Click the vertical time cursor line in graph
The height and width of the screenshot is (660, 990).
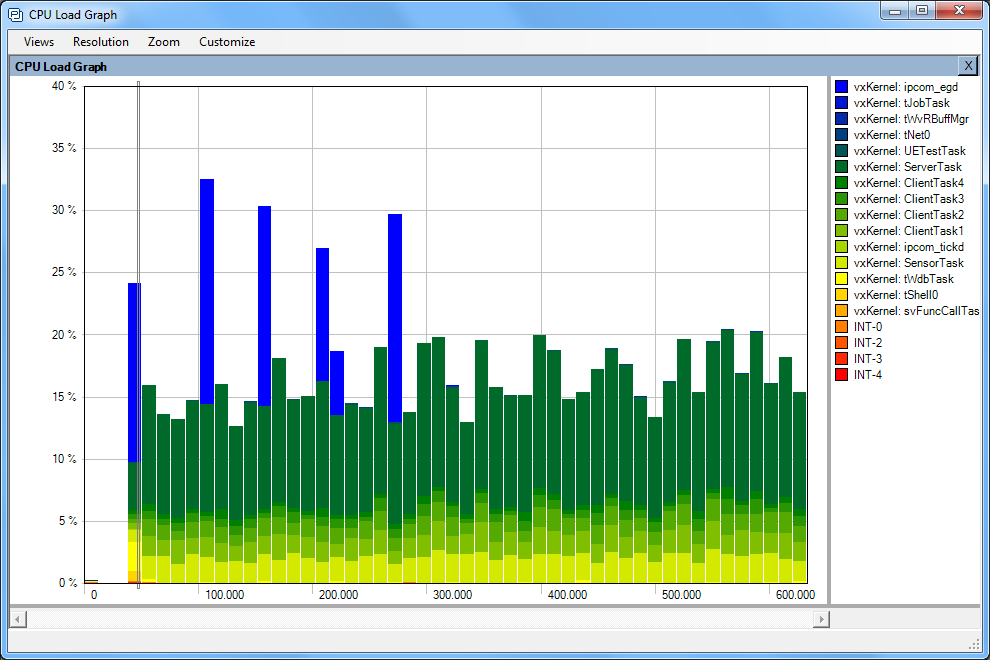(138, 335)
